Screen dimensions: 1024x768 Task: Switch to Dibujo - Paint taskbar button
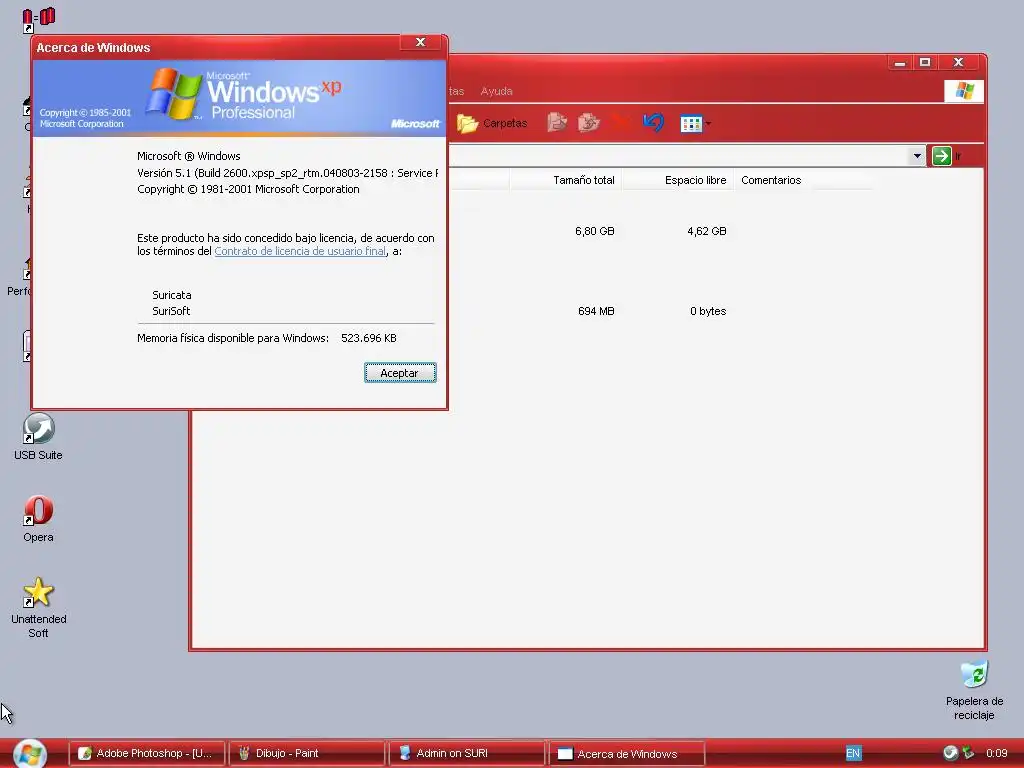tap(307, 754)
